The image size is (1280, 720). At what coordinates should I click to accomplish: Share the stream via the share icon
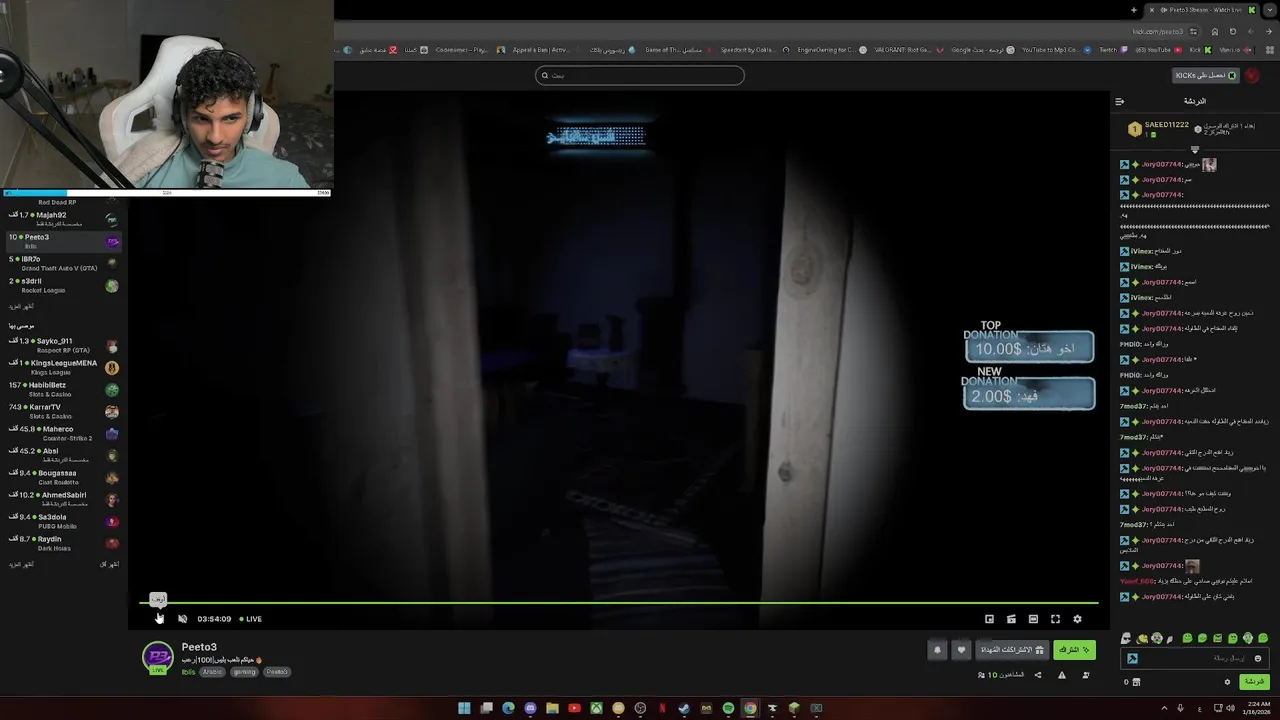point(1037,675)
